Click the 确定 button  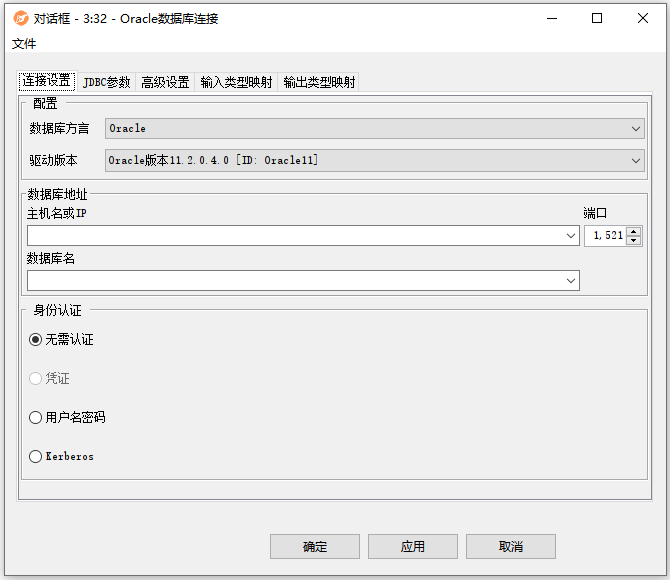click(x=314, y=547)
